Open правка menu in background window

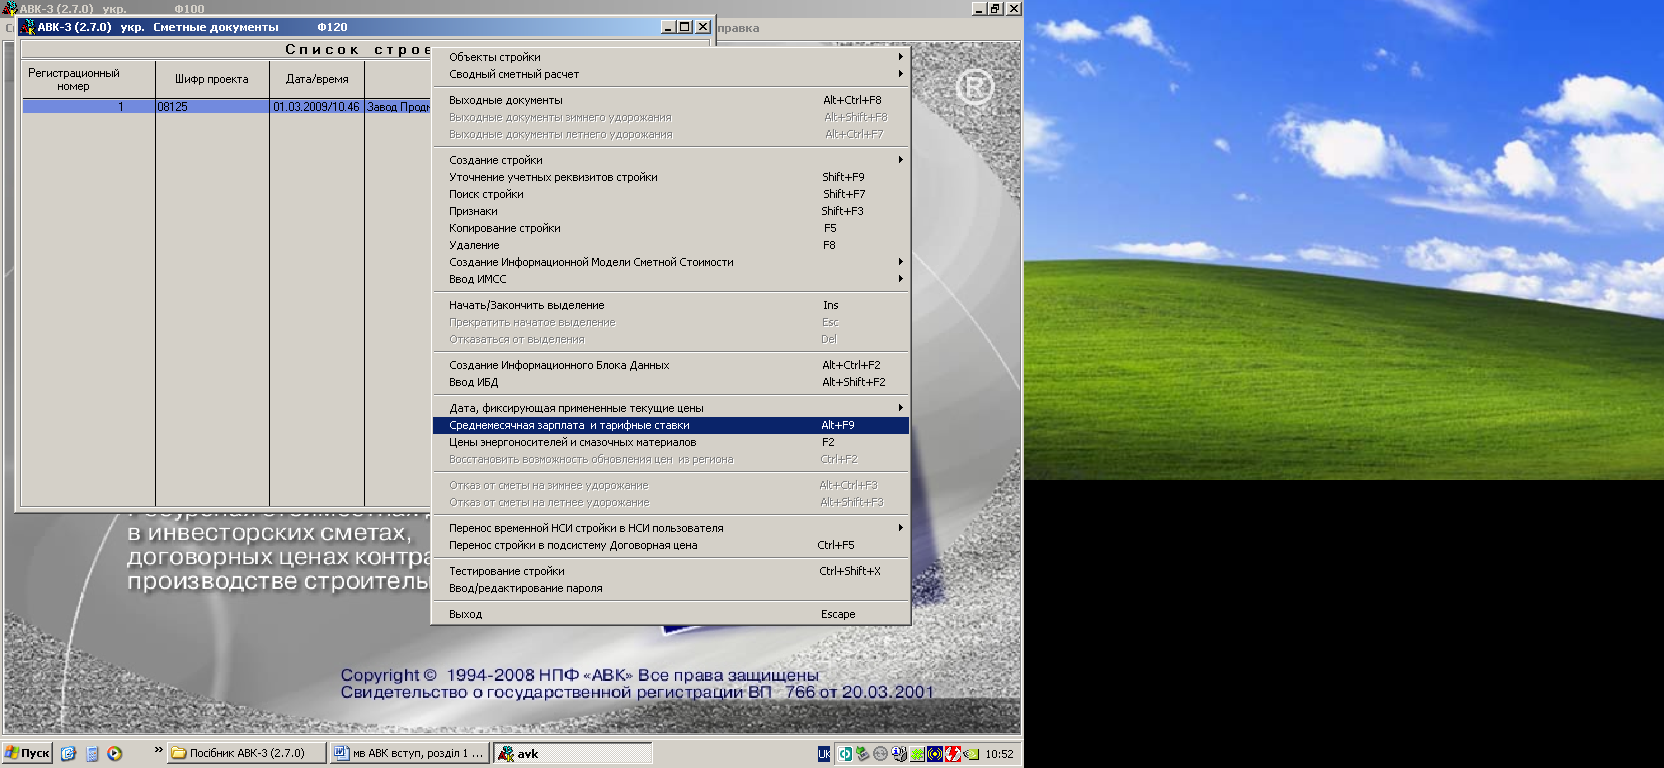pos(738,28)
